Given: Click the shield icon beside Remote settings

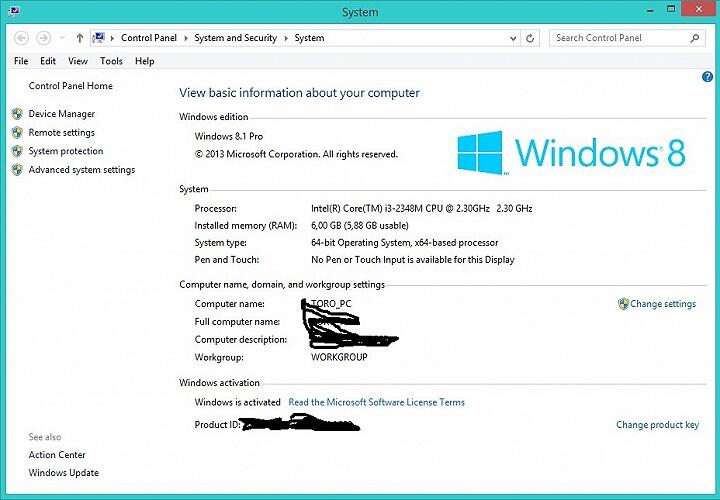Looking at the screenshot, I should tap(17, 133).
